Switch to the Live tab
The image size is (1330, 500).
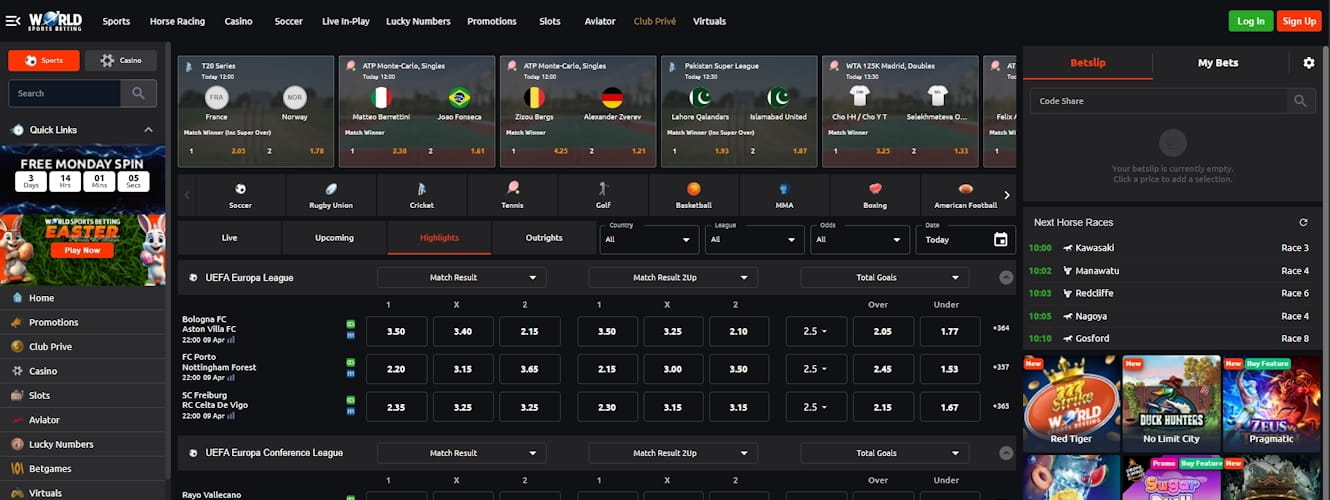coord(229,238)
